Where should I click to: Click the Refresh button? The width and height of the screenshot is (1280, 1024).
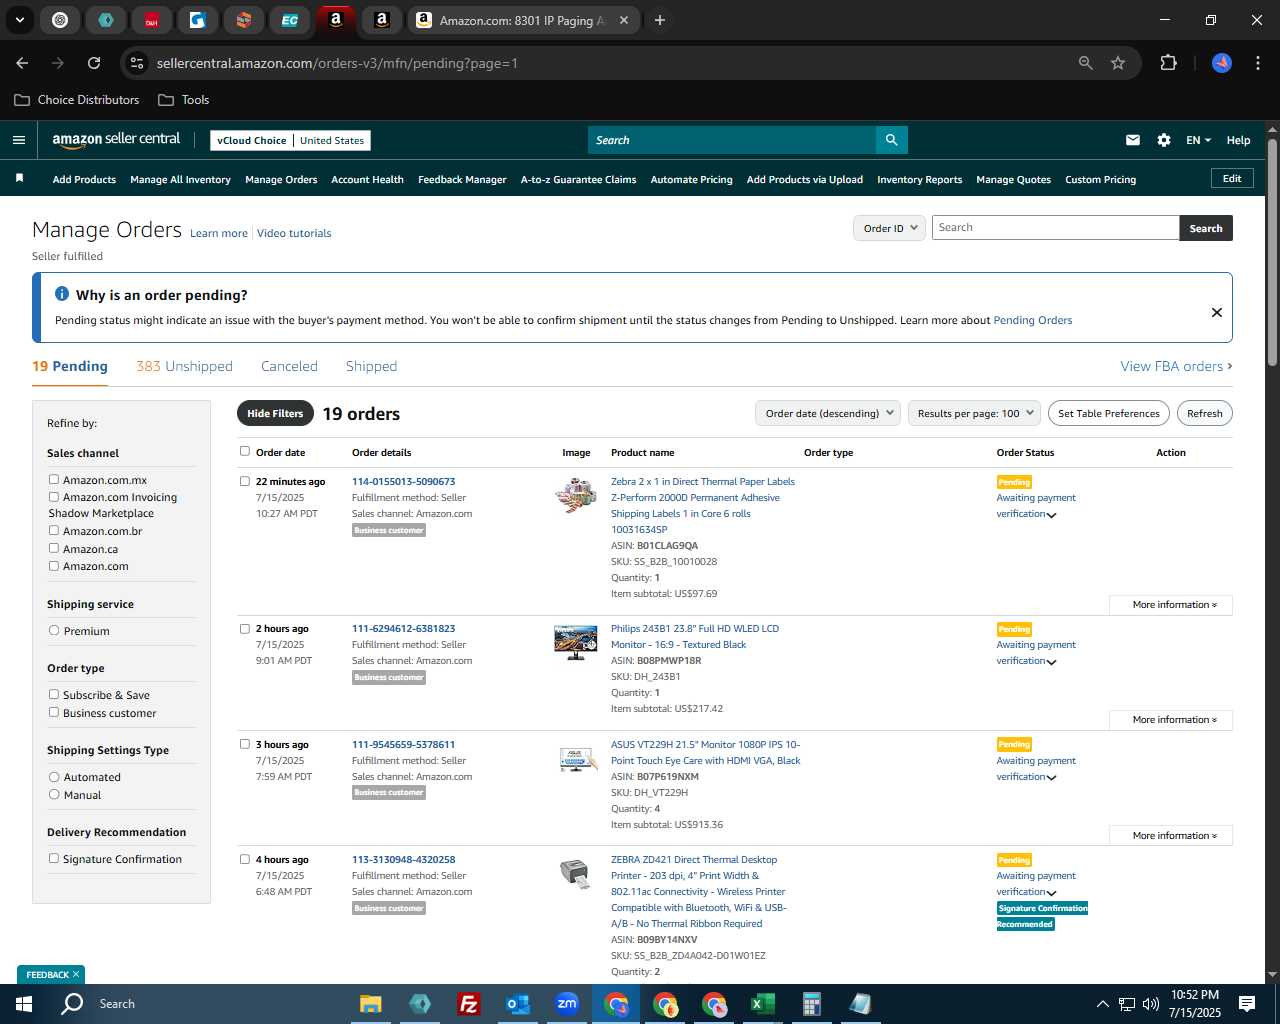(1204, 413)
